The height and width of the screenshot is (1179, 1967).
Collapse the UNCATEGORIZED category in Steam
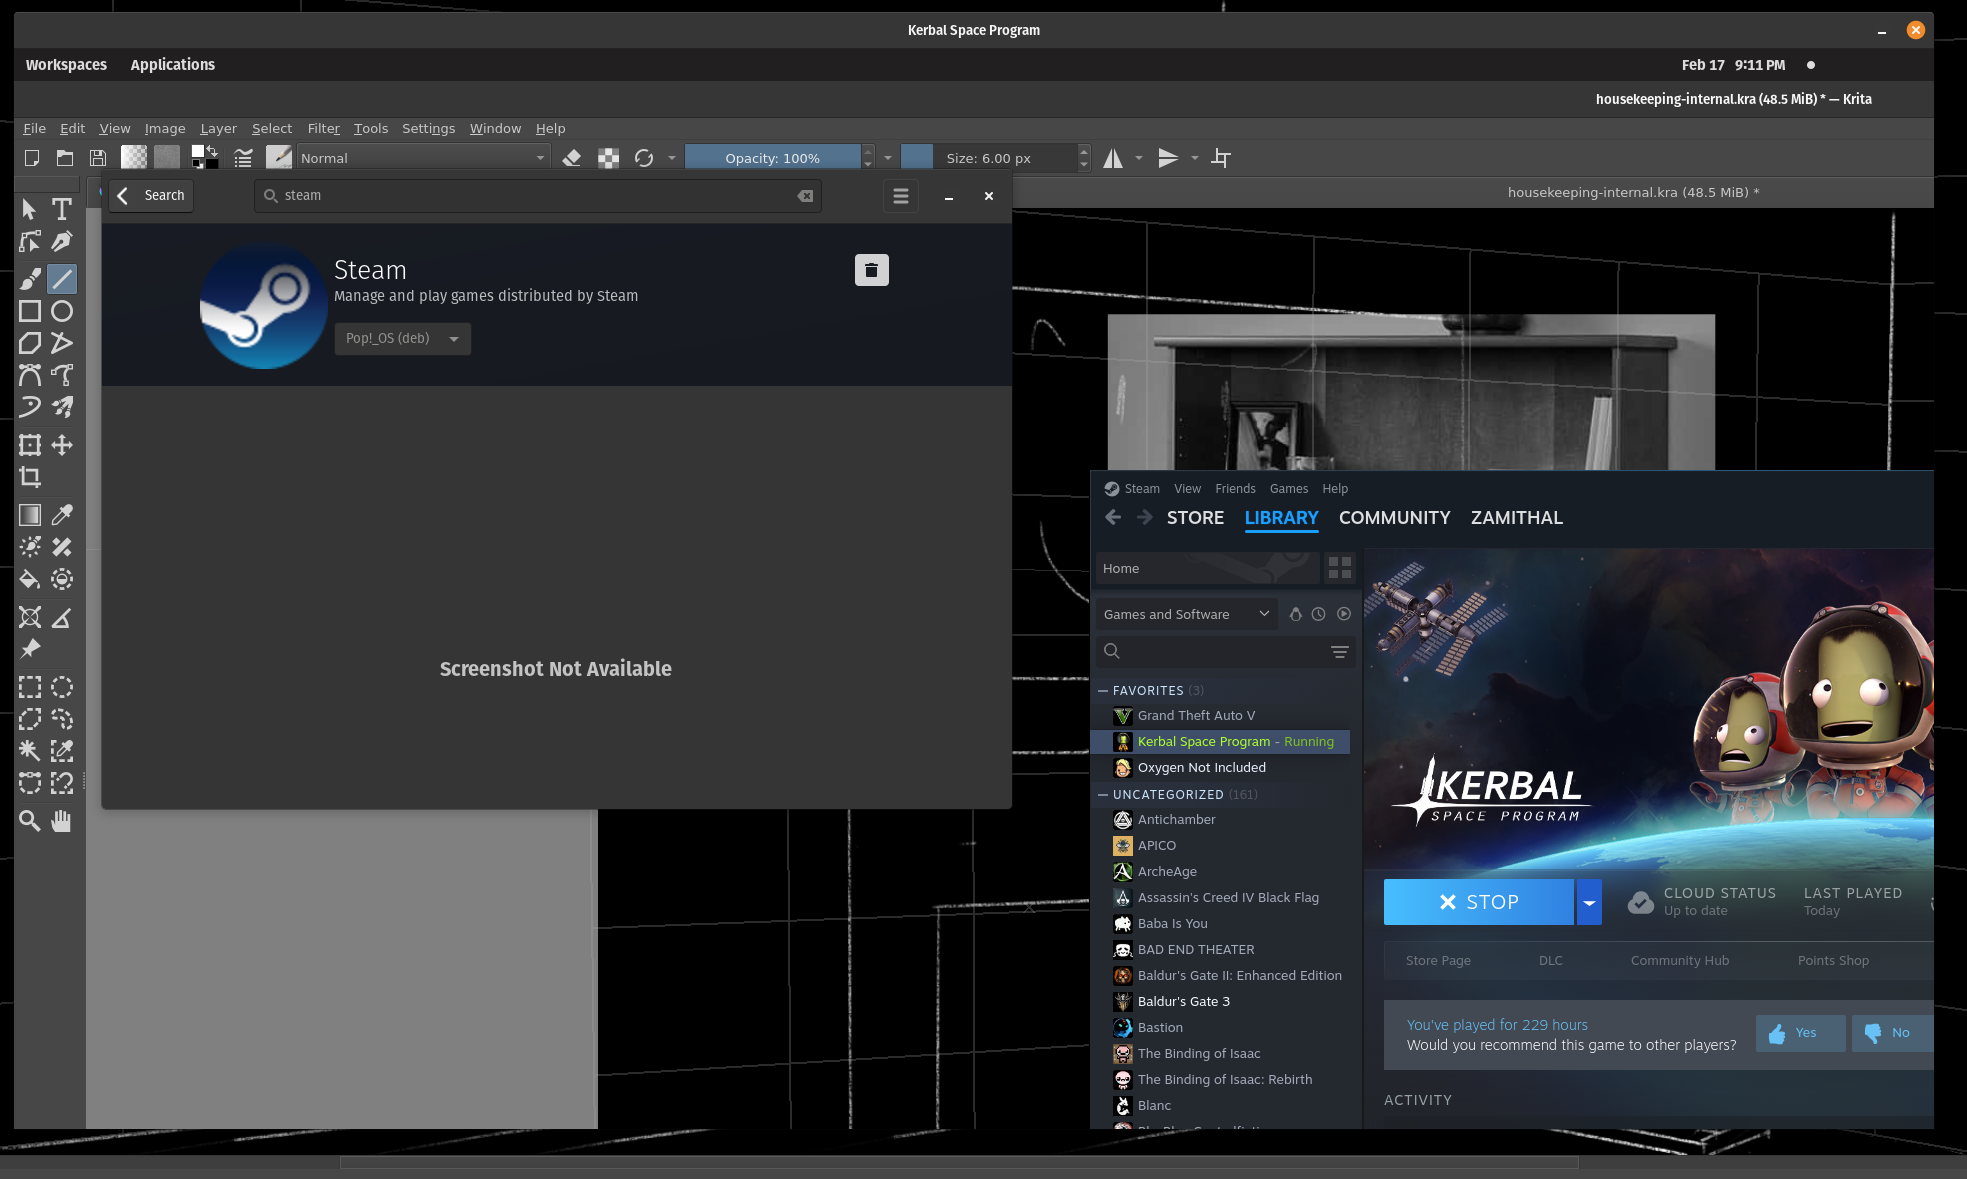(x=1103, y=794)
